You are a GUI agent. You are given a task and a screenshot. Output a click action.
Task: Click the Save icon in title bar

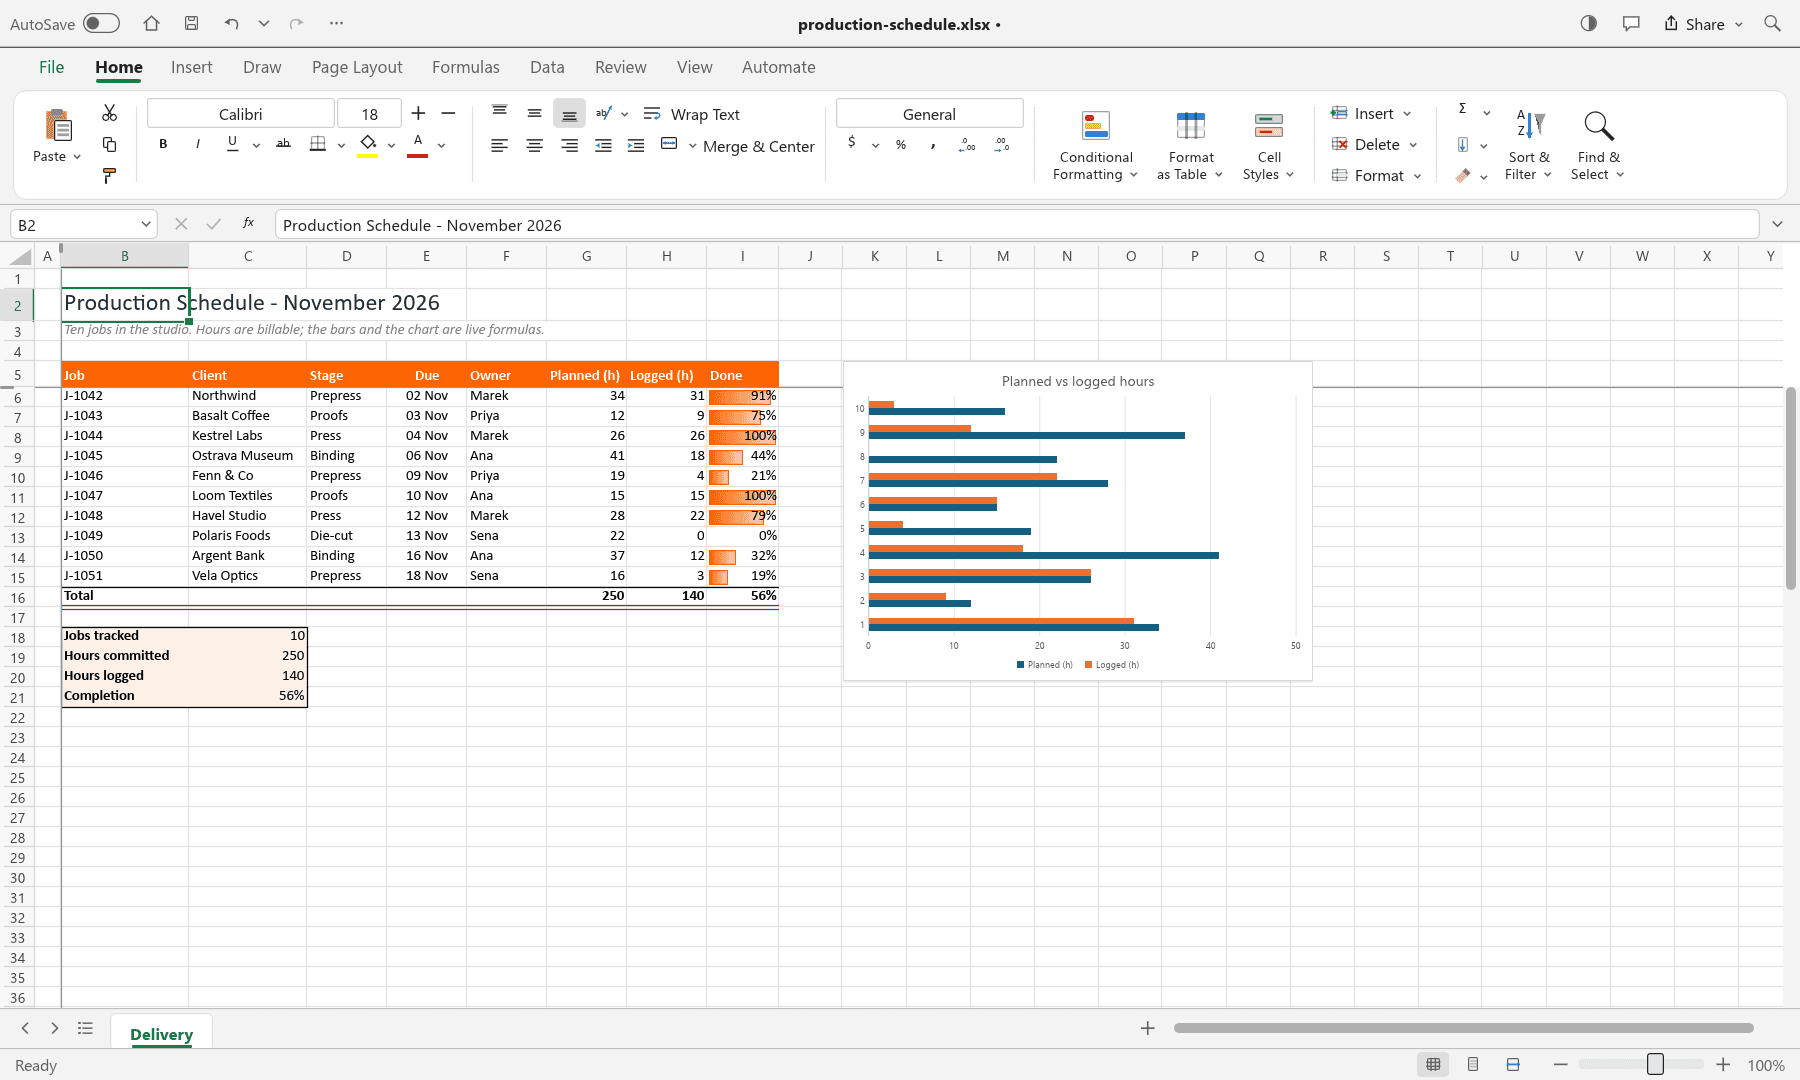192,23
